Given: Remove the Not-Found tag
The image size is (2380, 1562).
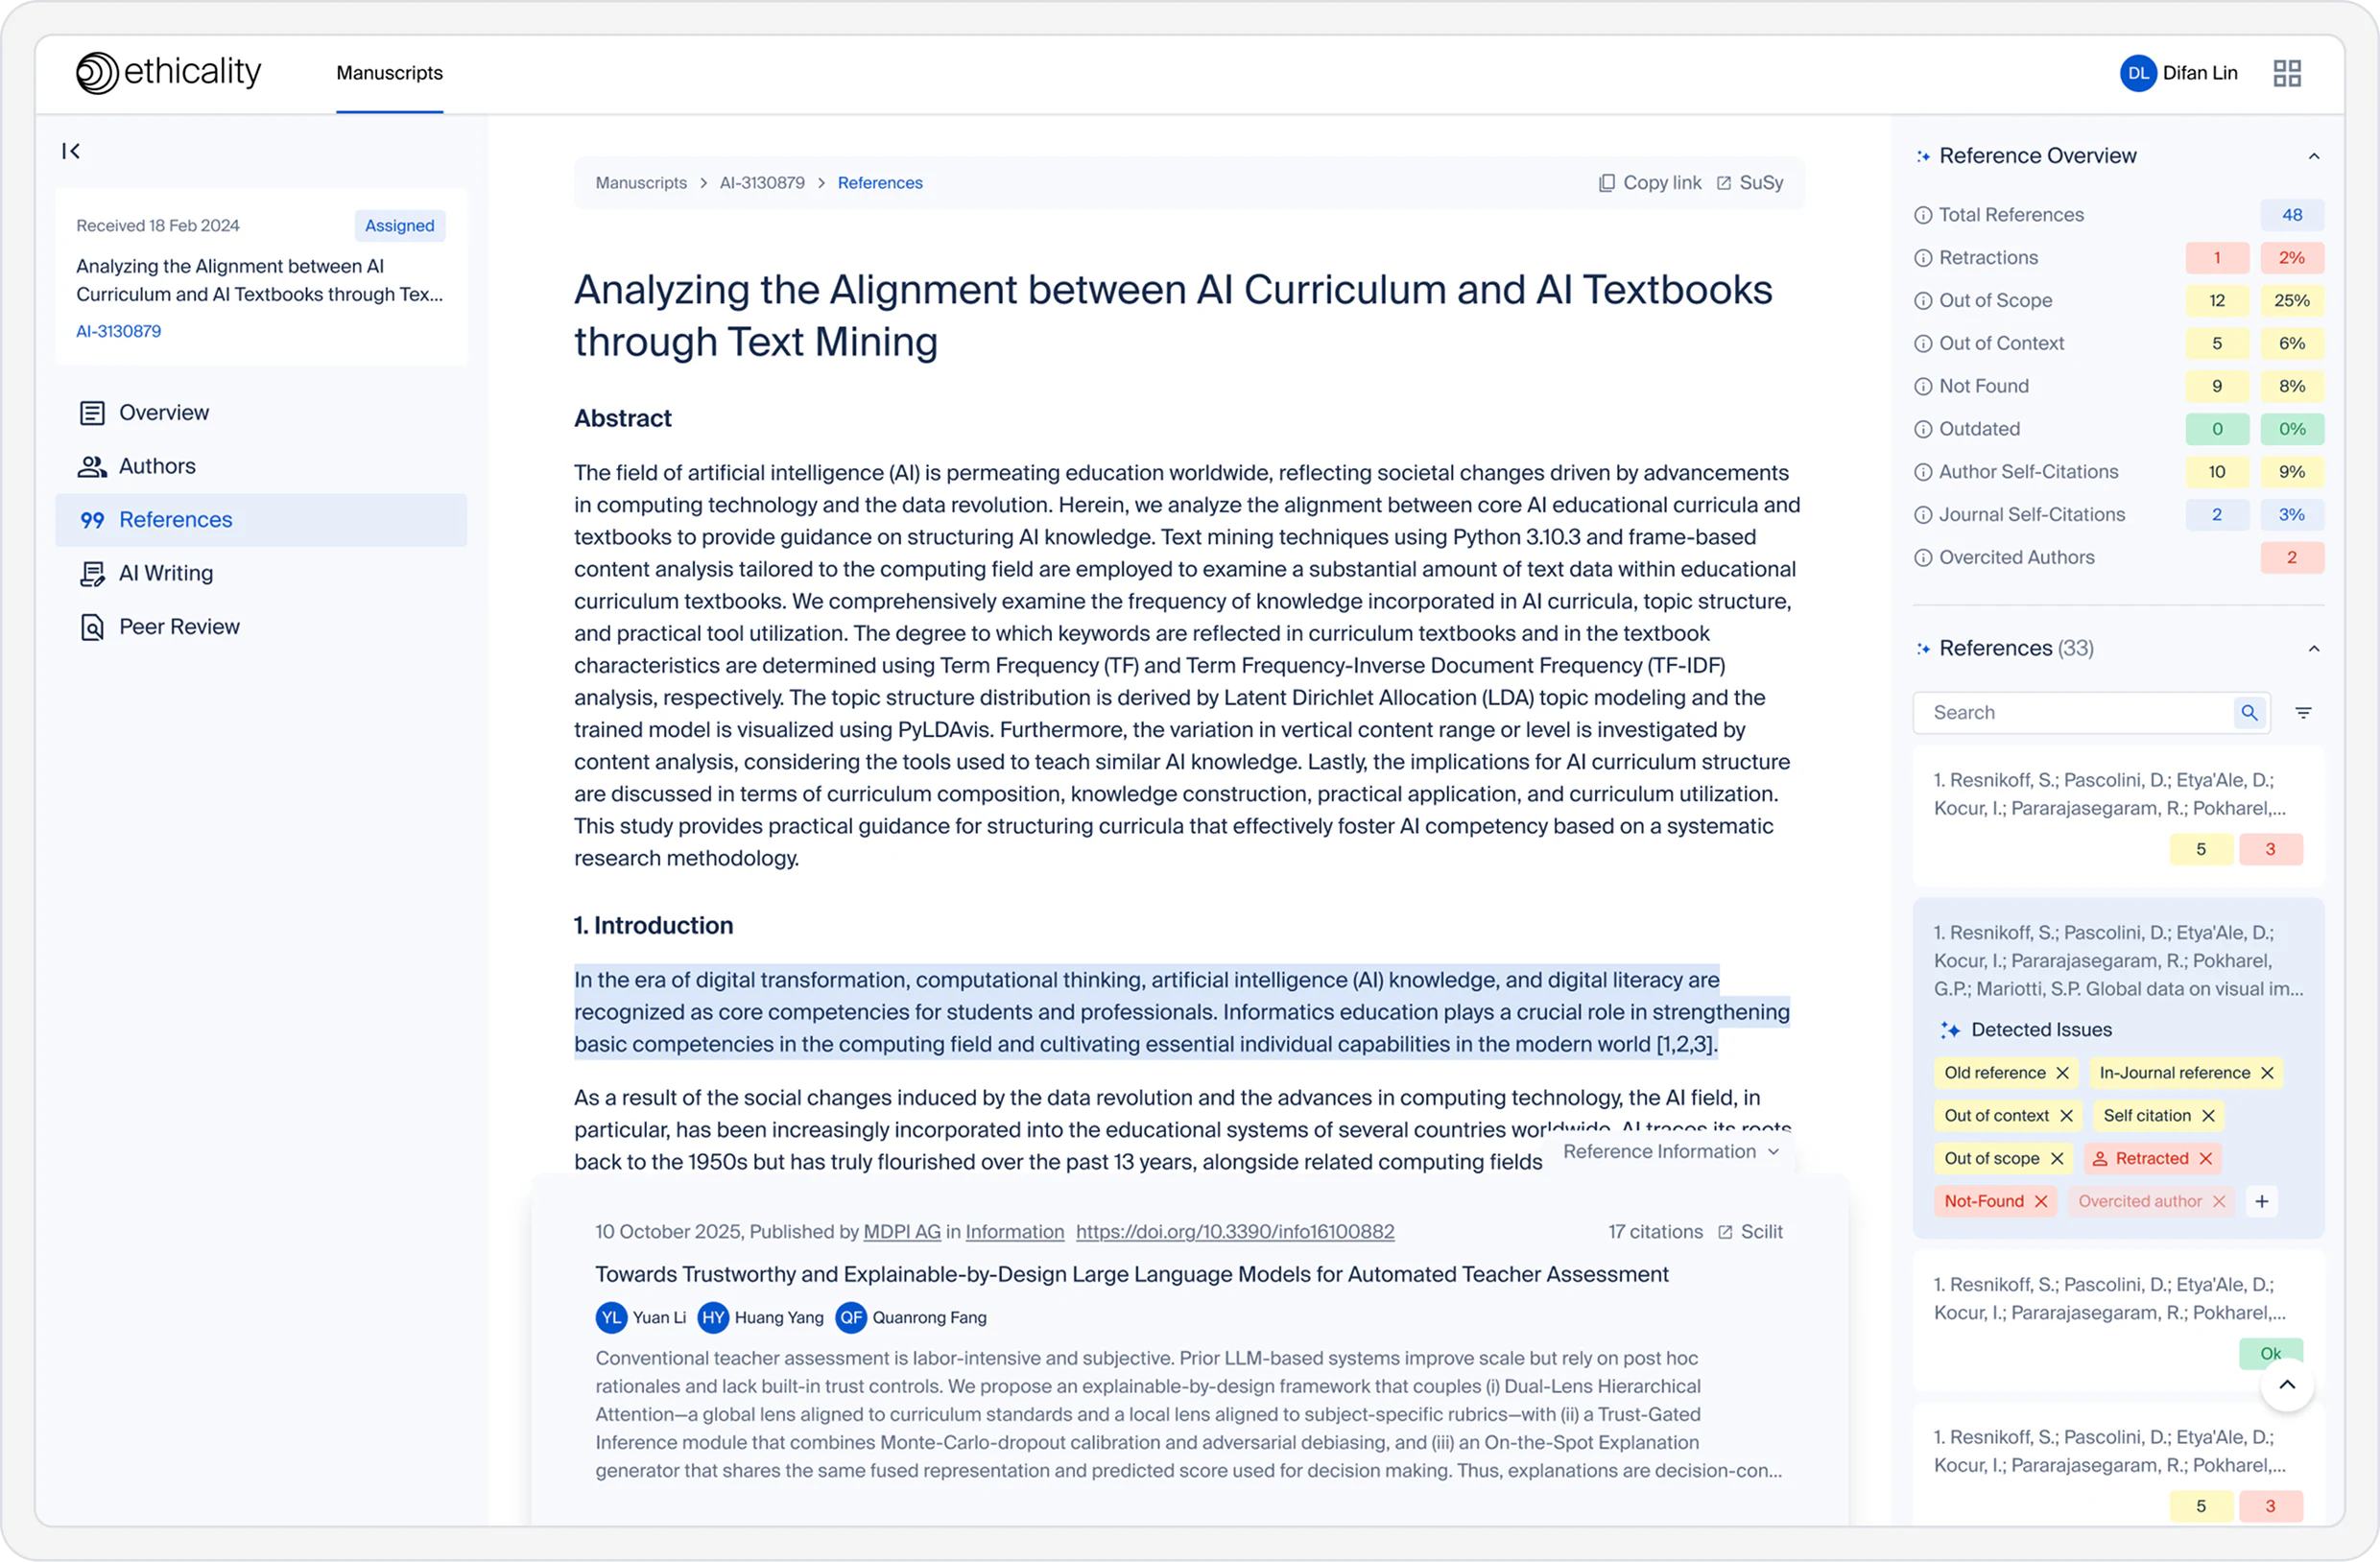Looking at the screenshot, I should pyautogui.click(x=2041, y=1202).
